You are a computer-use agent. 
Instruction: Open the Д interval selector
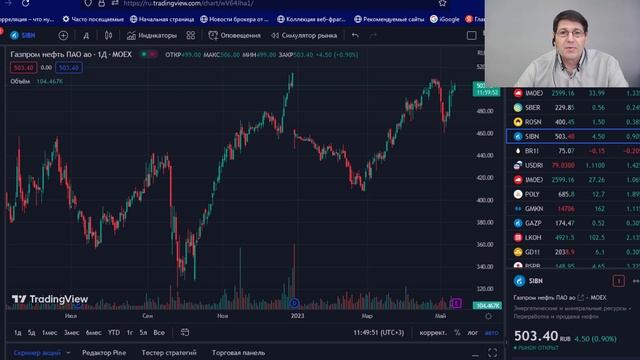point(86,36)
